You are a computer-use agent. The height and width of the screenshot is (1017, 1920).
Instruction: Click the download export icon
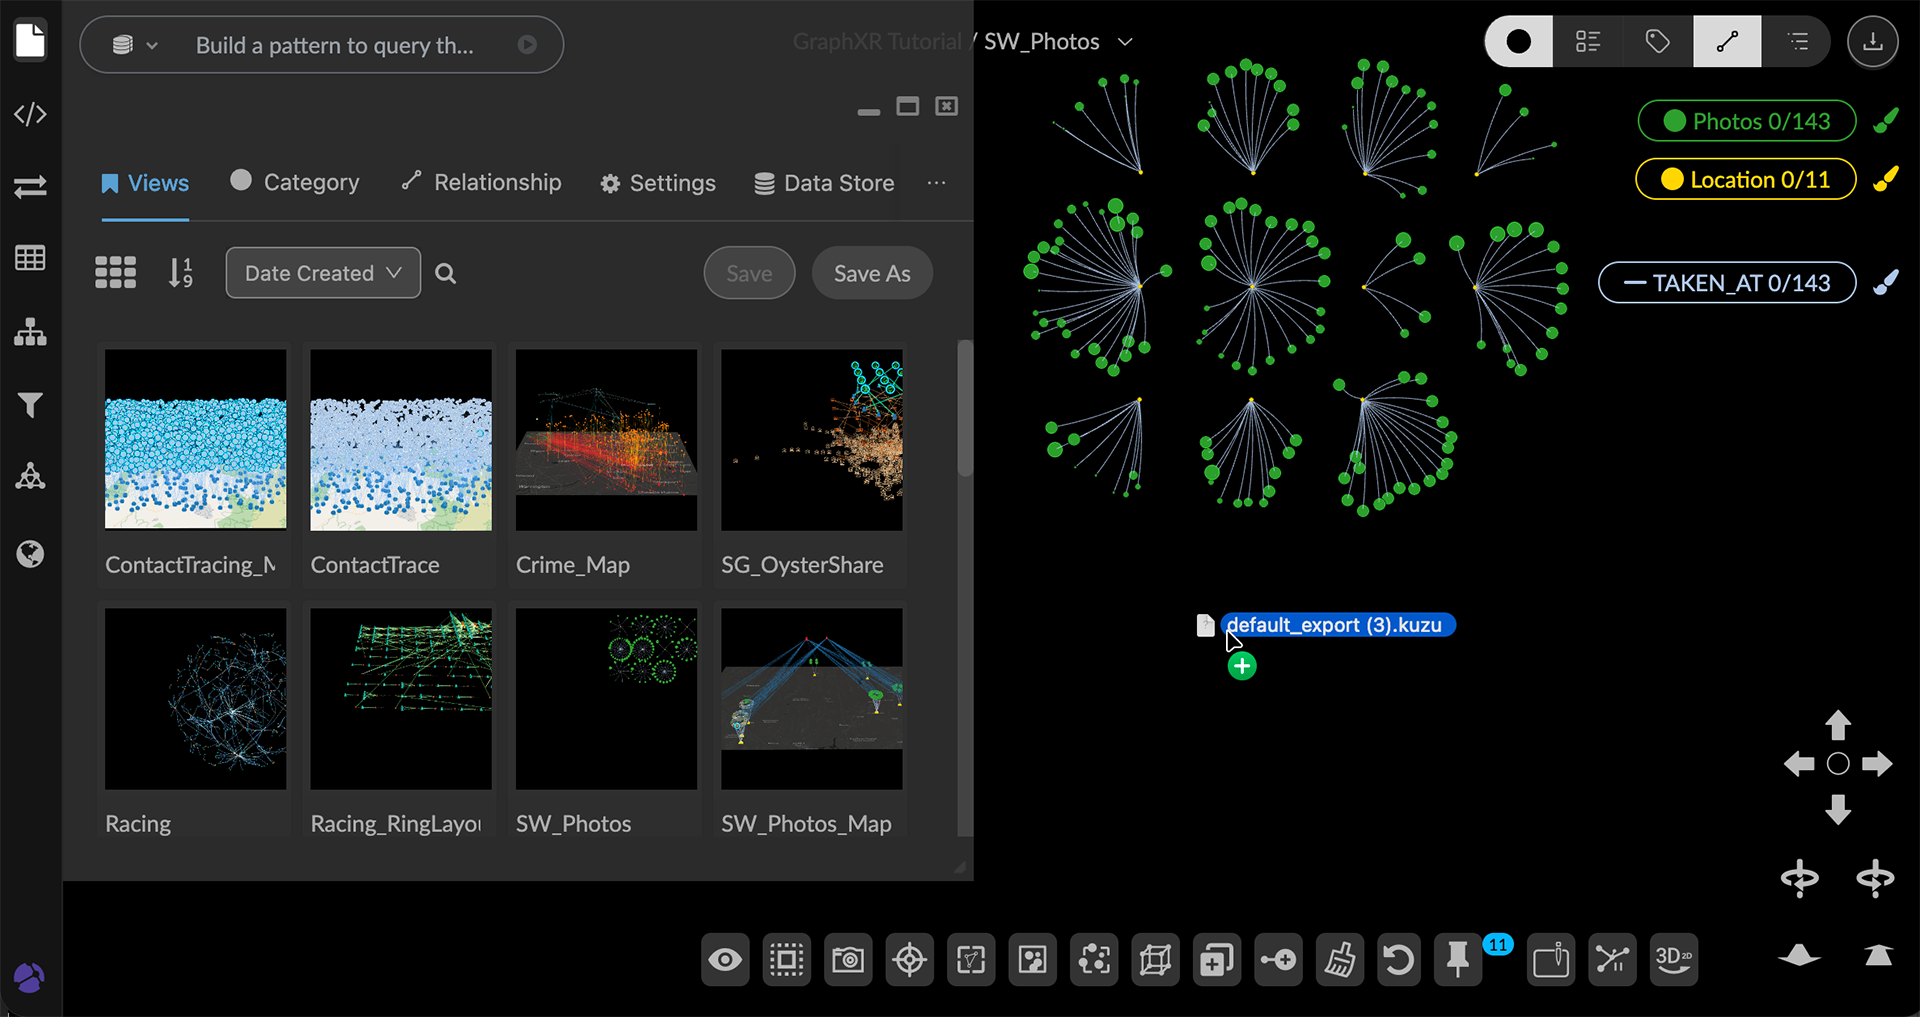(1872, 42)
